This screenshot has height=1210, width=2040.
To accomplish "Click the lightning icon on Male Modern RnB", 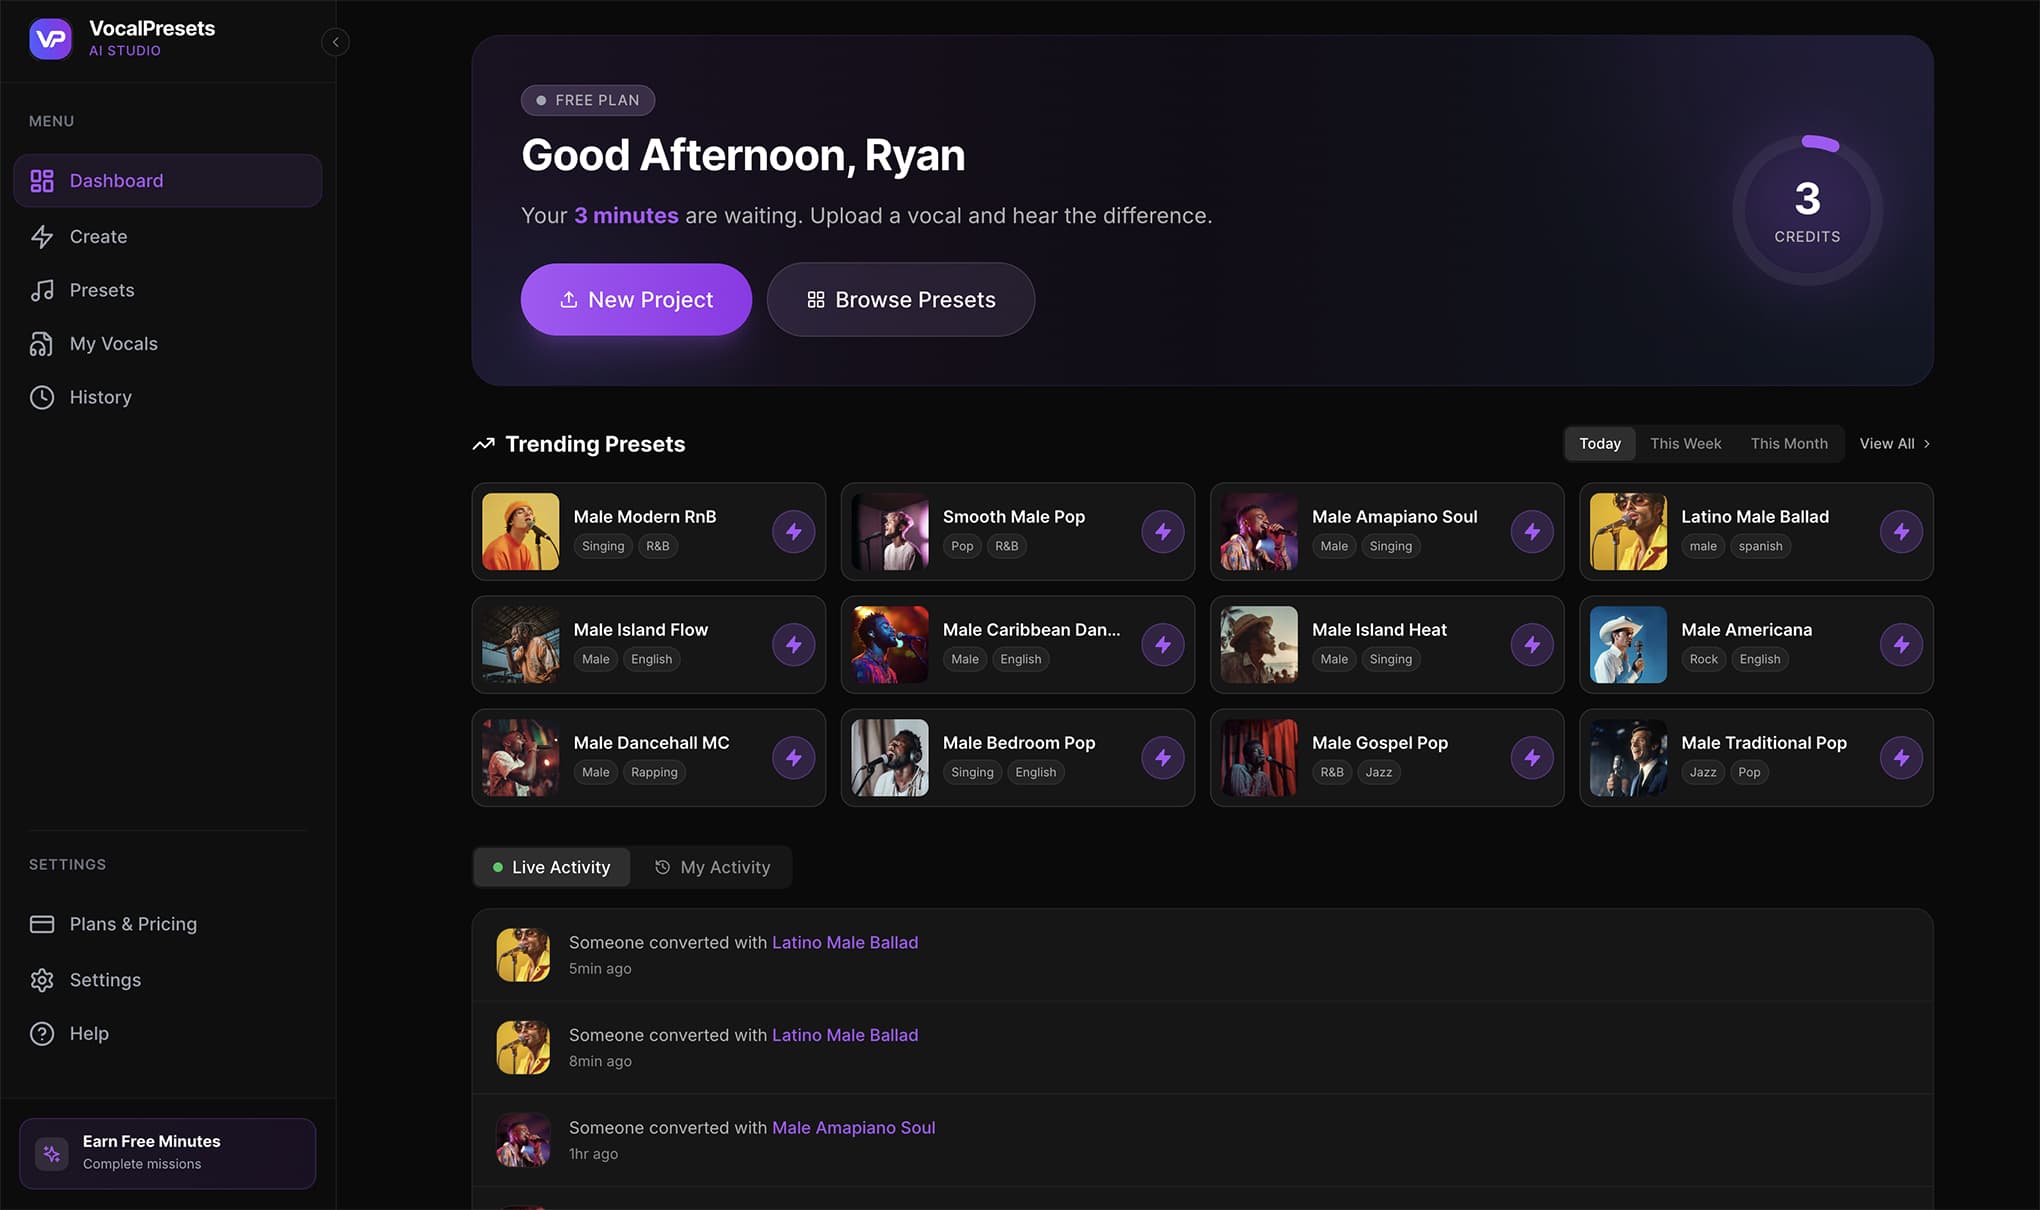I will tap(793, 532).
